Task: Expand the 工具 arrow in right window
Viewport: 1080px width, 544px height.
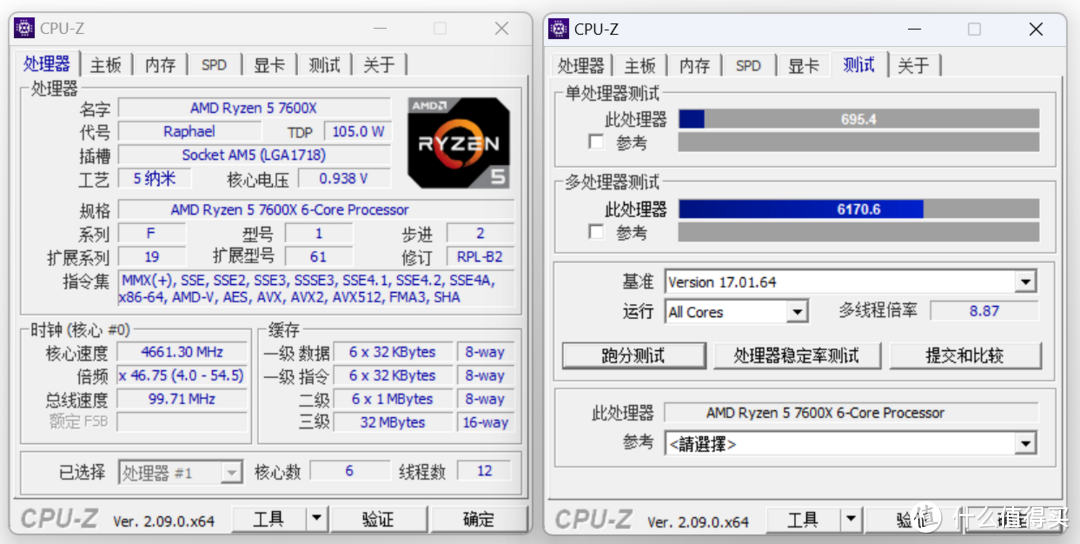Action: [x=851, y=519]
